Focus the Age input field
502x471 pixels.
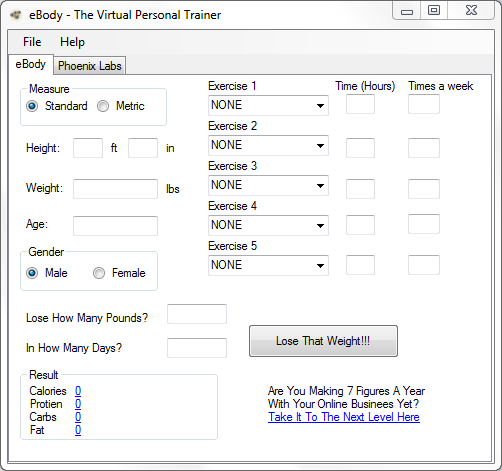point(115,226)
